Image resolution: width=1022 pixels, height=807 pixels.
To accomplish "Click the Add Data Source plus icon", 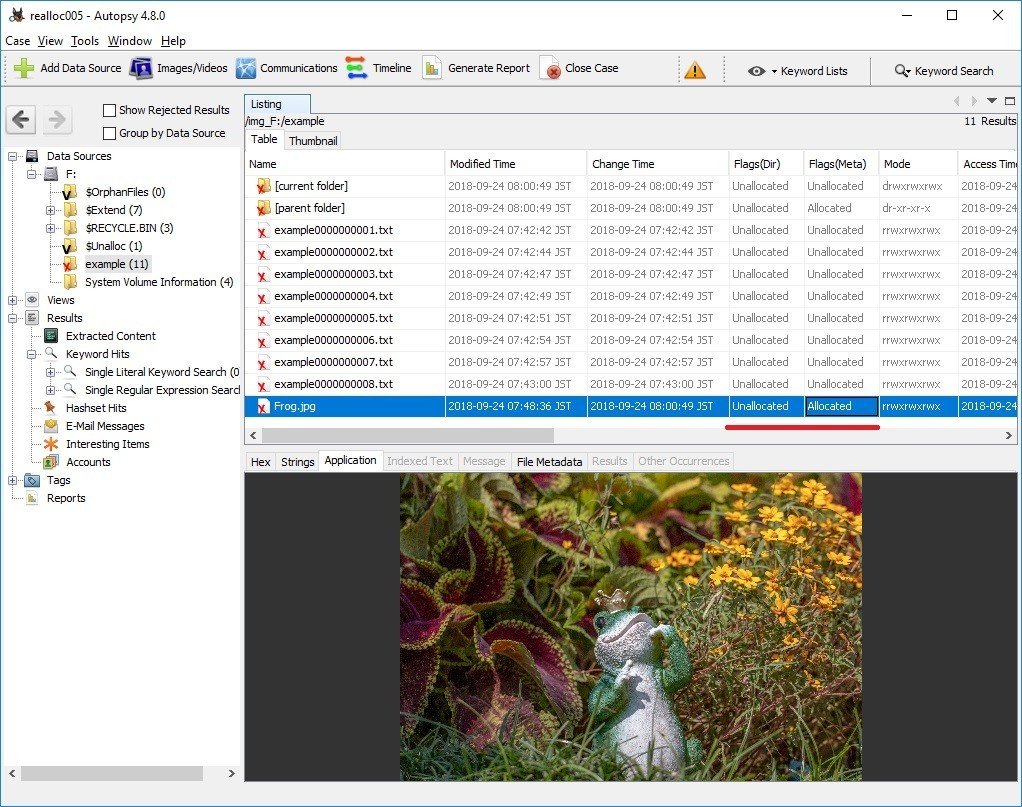I will pos(23,68).
